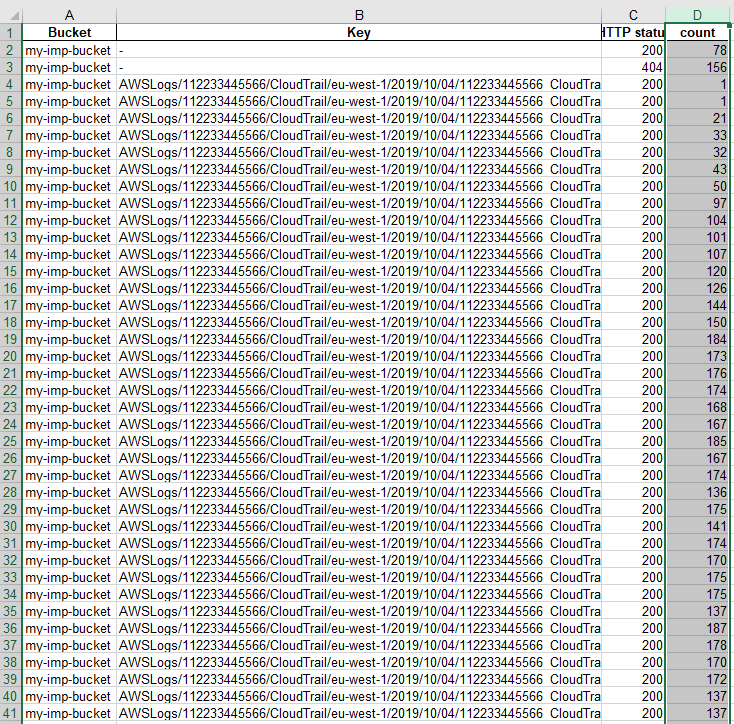Click count cell 185 in row 25
The image size is (734, 724).
pos(697,441)
